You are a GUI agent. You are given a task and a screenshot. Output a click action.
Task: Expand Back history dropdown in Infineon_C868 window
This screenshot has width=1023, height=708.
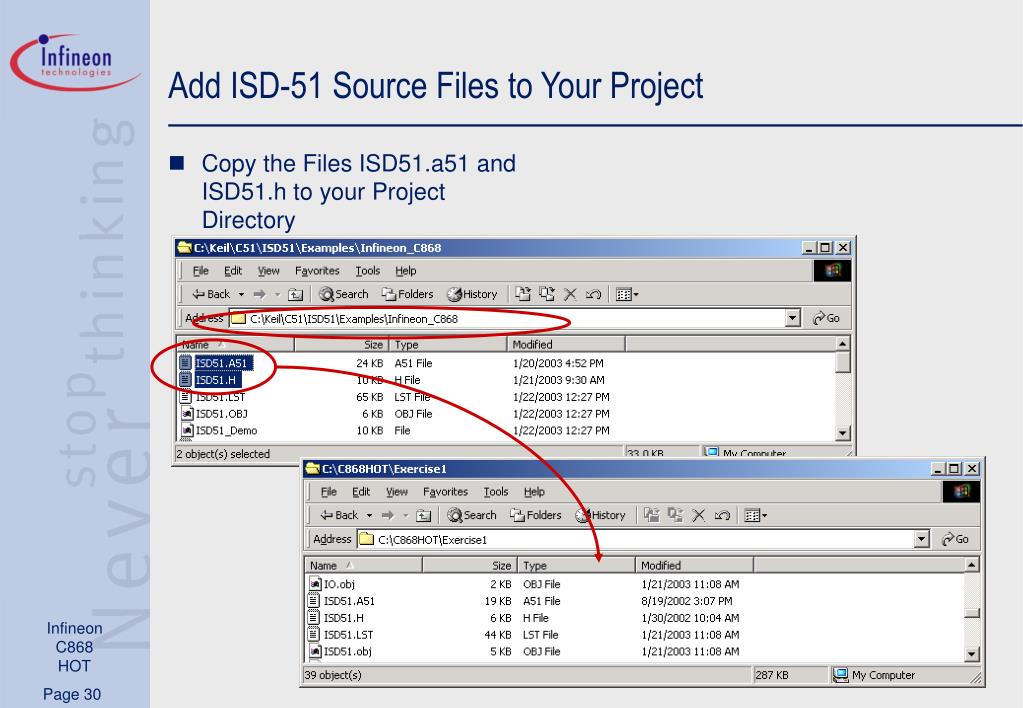pos(241,294)
